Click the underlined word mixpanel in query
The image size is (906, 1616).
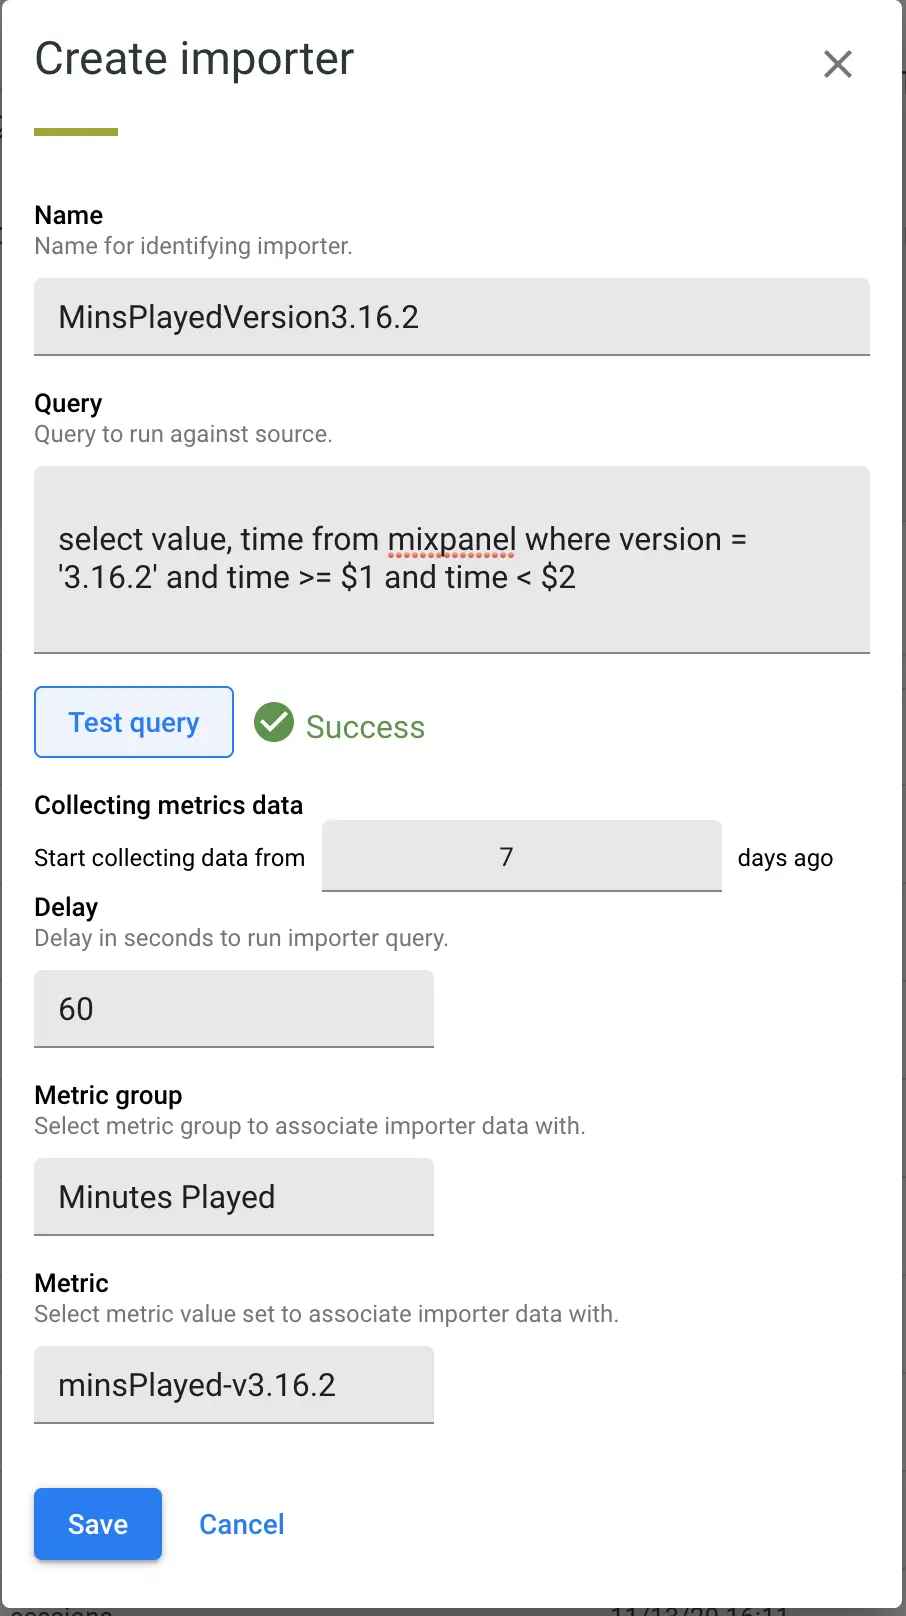click(x=451, y=540)
